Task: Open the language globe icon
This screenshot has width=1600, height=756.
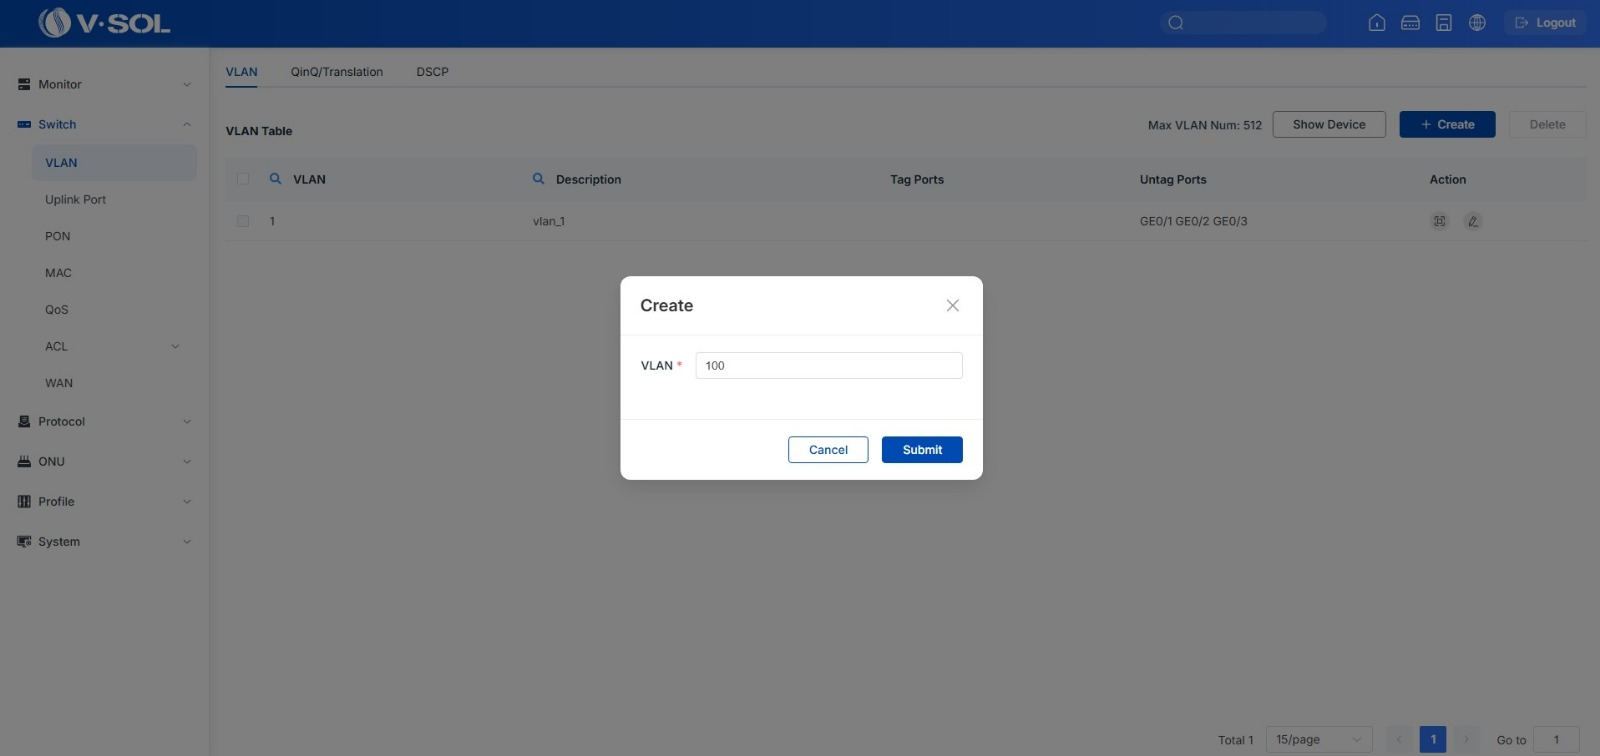Action: click(1477, 23)
